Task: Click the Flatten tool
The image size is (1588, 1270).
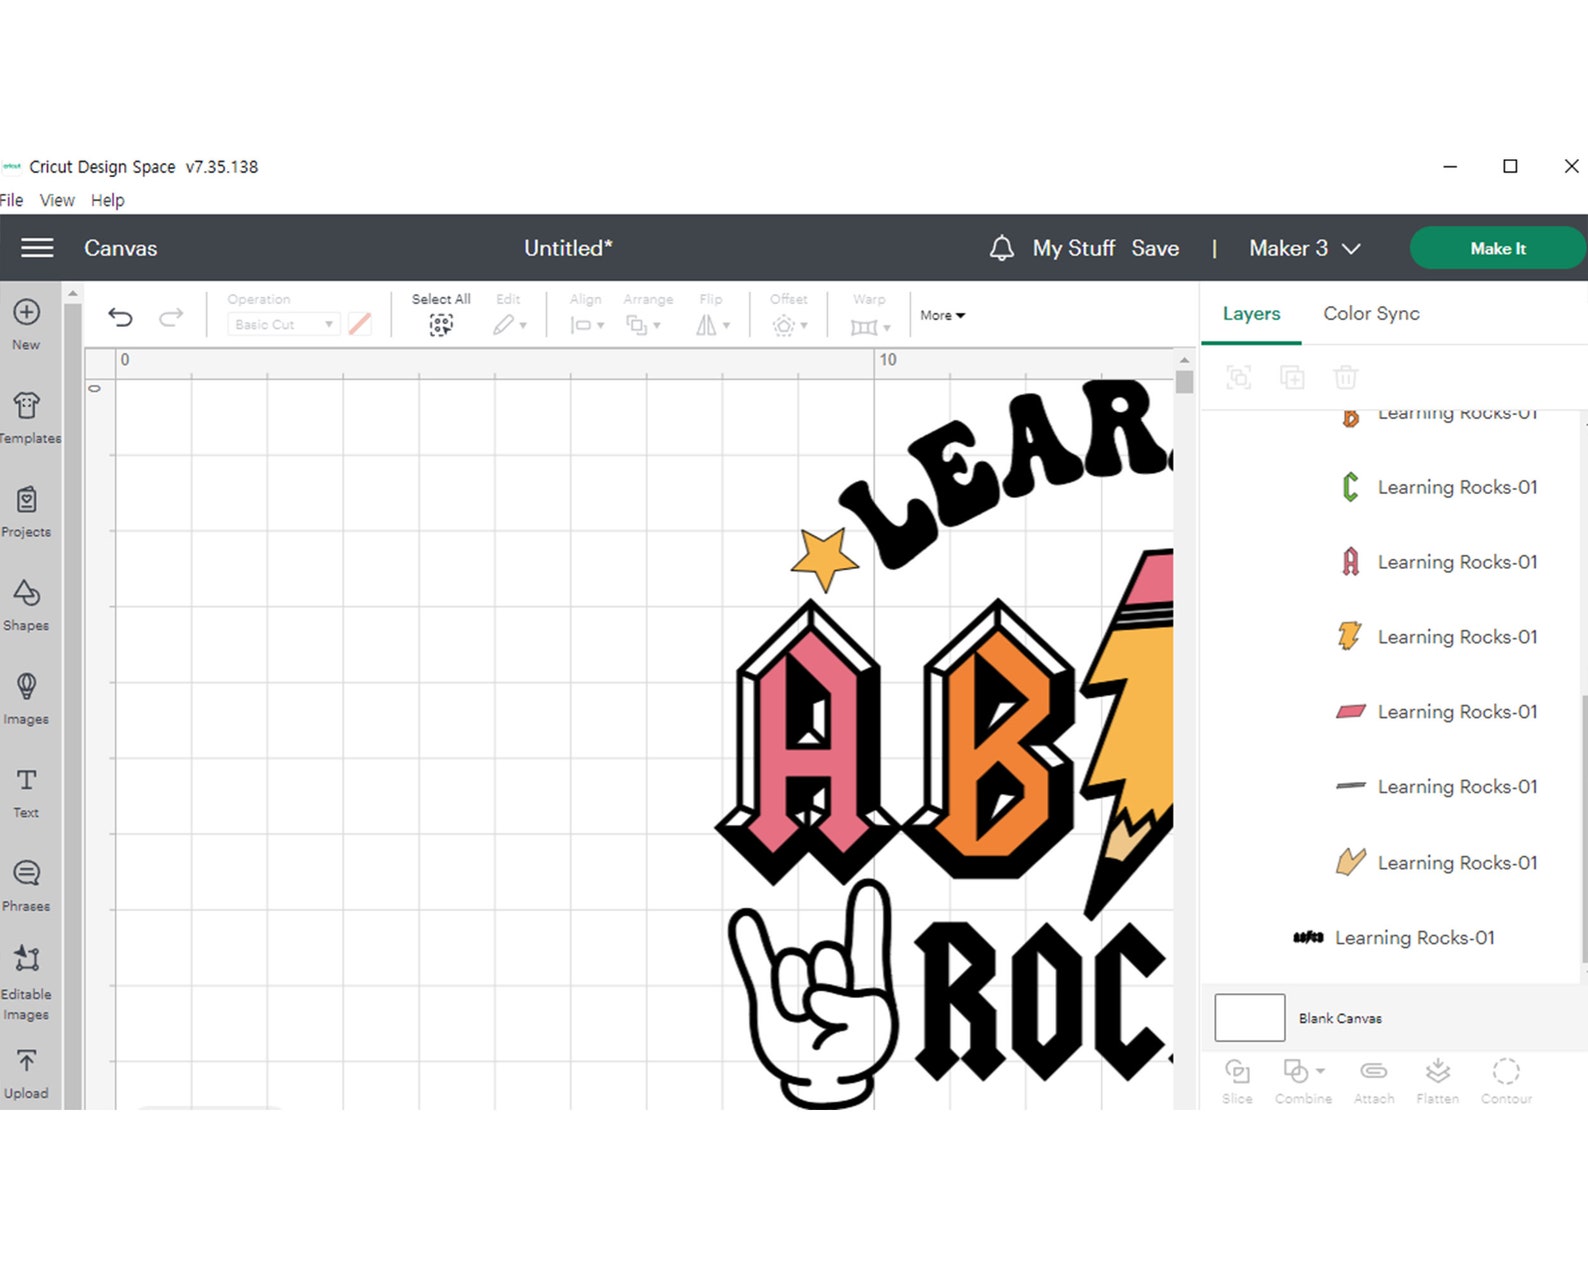Action: click(x=1437, y=1081)
